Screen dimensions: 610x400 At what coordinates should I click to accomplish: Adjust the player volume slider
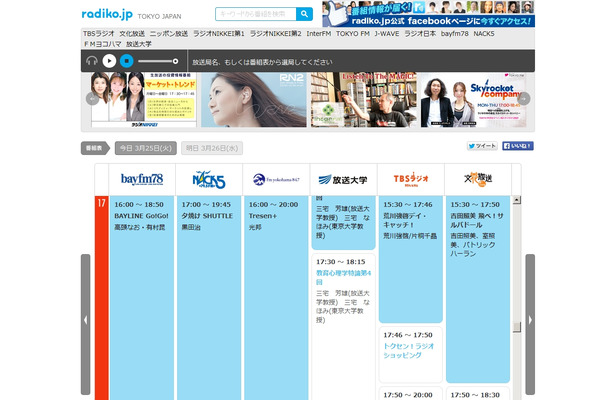coord(158,61)
